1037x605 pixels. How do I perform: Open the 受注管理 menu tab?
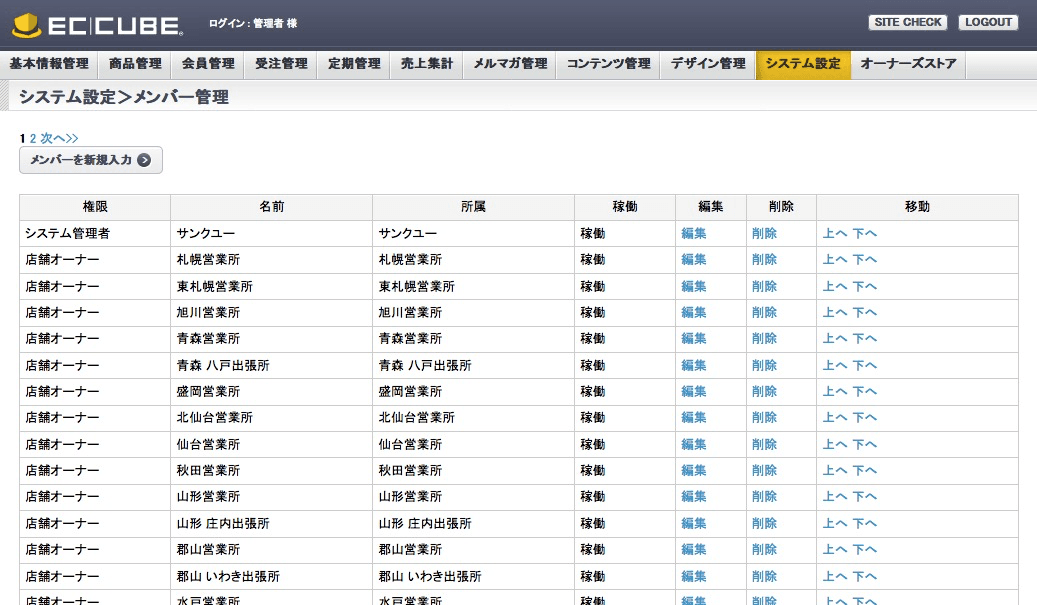pos(281,64)
